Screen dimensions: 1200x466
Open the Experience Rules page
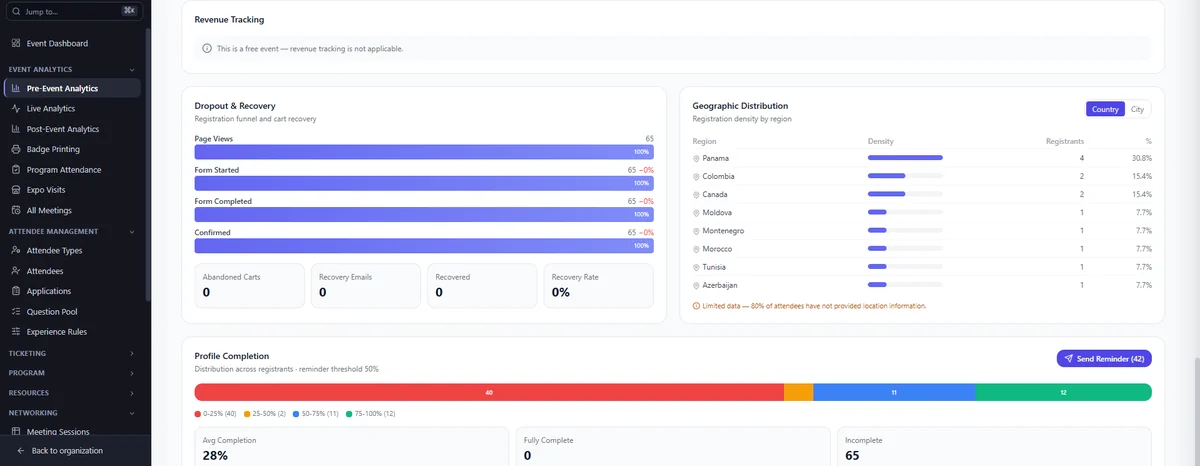pyautogui.click(x=72, y=332)
